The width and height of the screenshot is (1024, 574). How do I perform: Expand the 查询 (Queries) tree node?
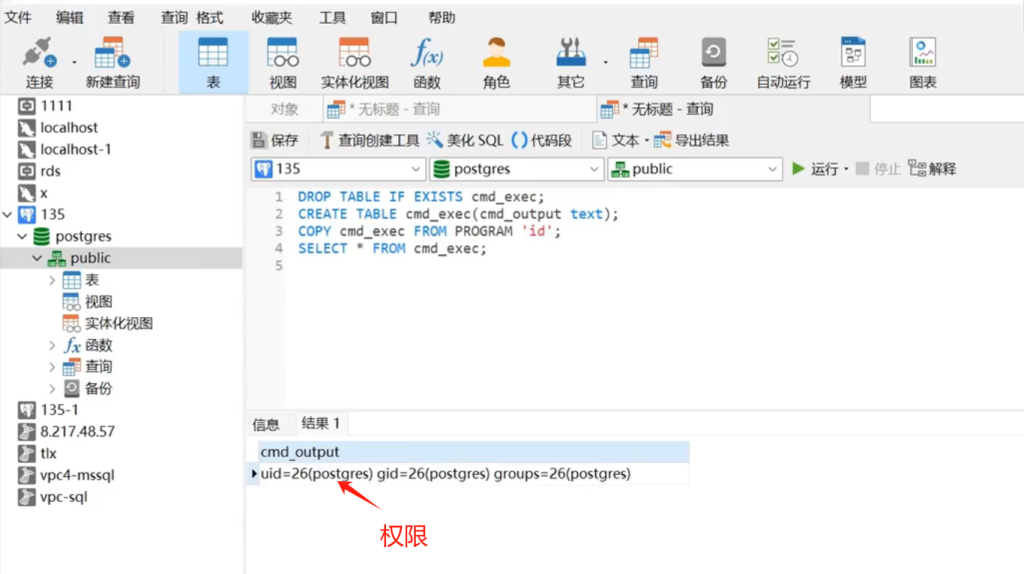point(52,367)
